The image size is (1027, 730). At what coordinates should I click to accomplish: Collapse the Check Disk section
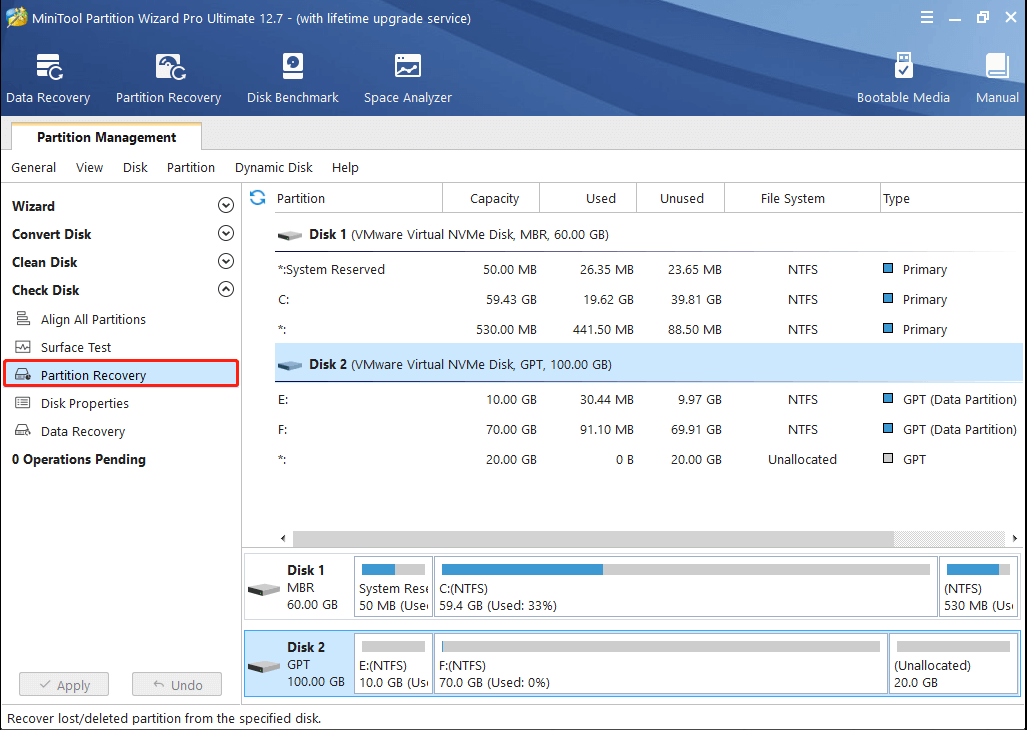226,289
